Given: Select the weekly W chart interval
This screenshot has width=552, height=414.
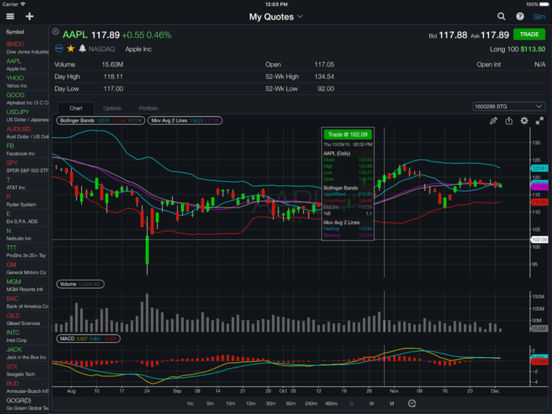Looking at the screenshot, I should click(371, 403).
